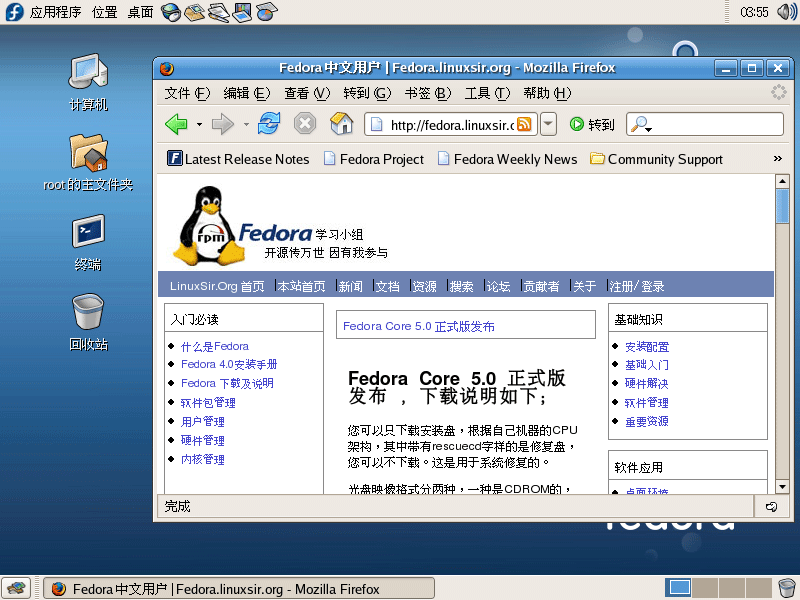Open the 计算机 desktop icon
This screenshot has width=800, height=600.
point(88,82)
